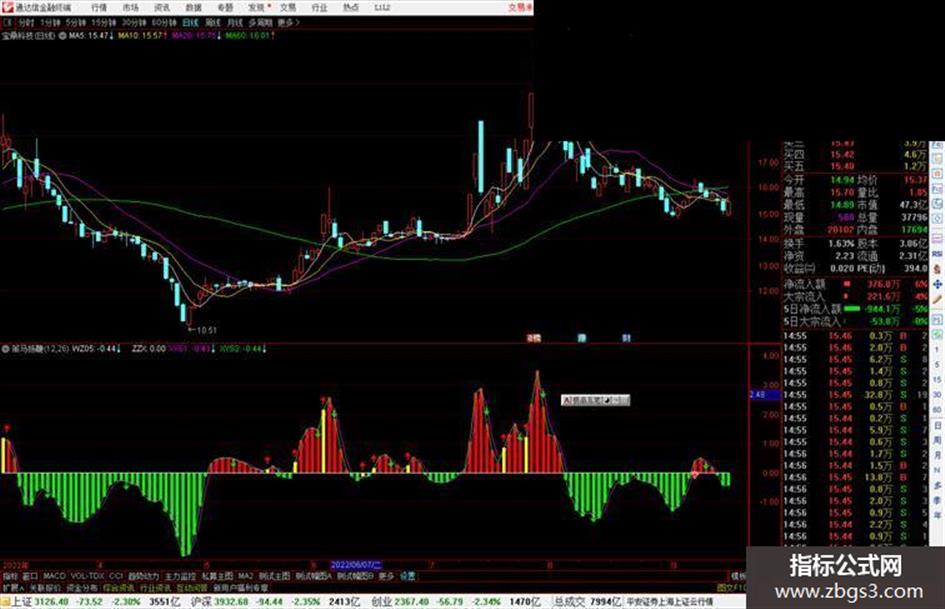Switch chart to 5分钟 period
This screenshot has width=945, height=609.
(76, 22)
